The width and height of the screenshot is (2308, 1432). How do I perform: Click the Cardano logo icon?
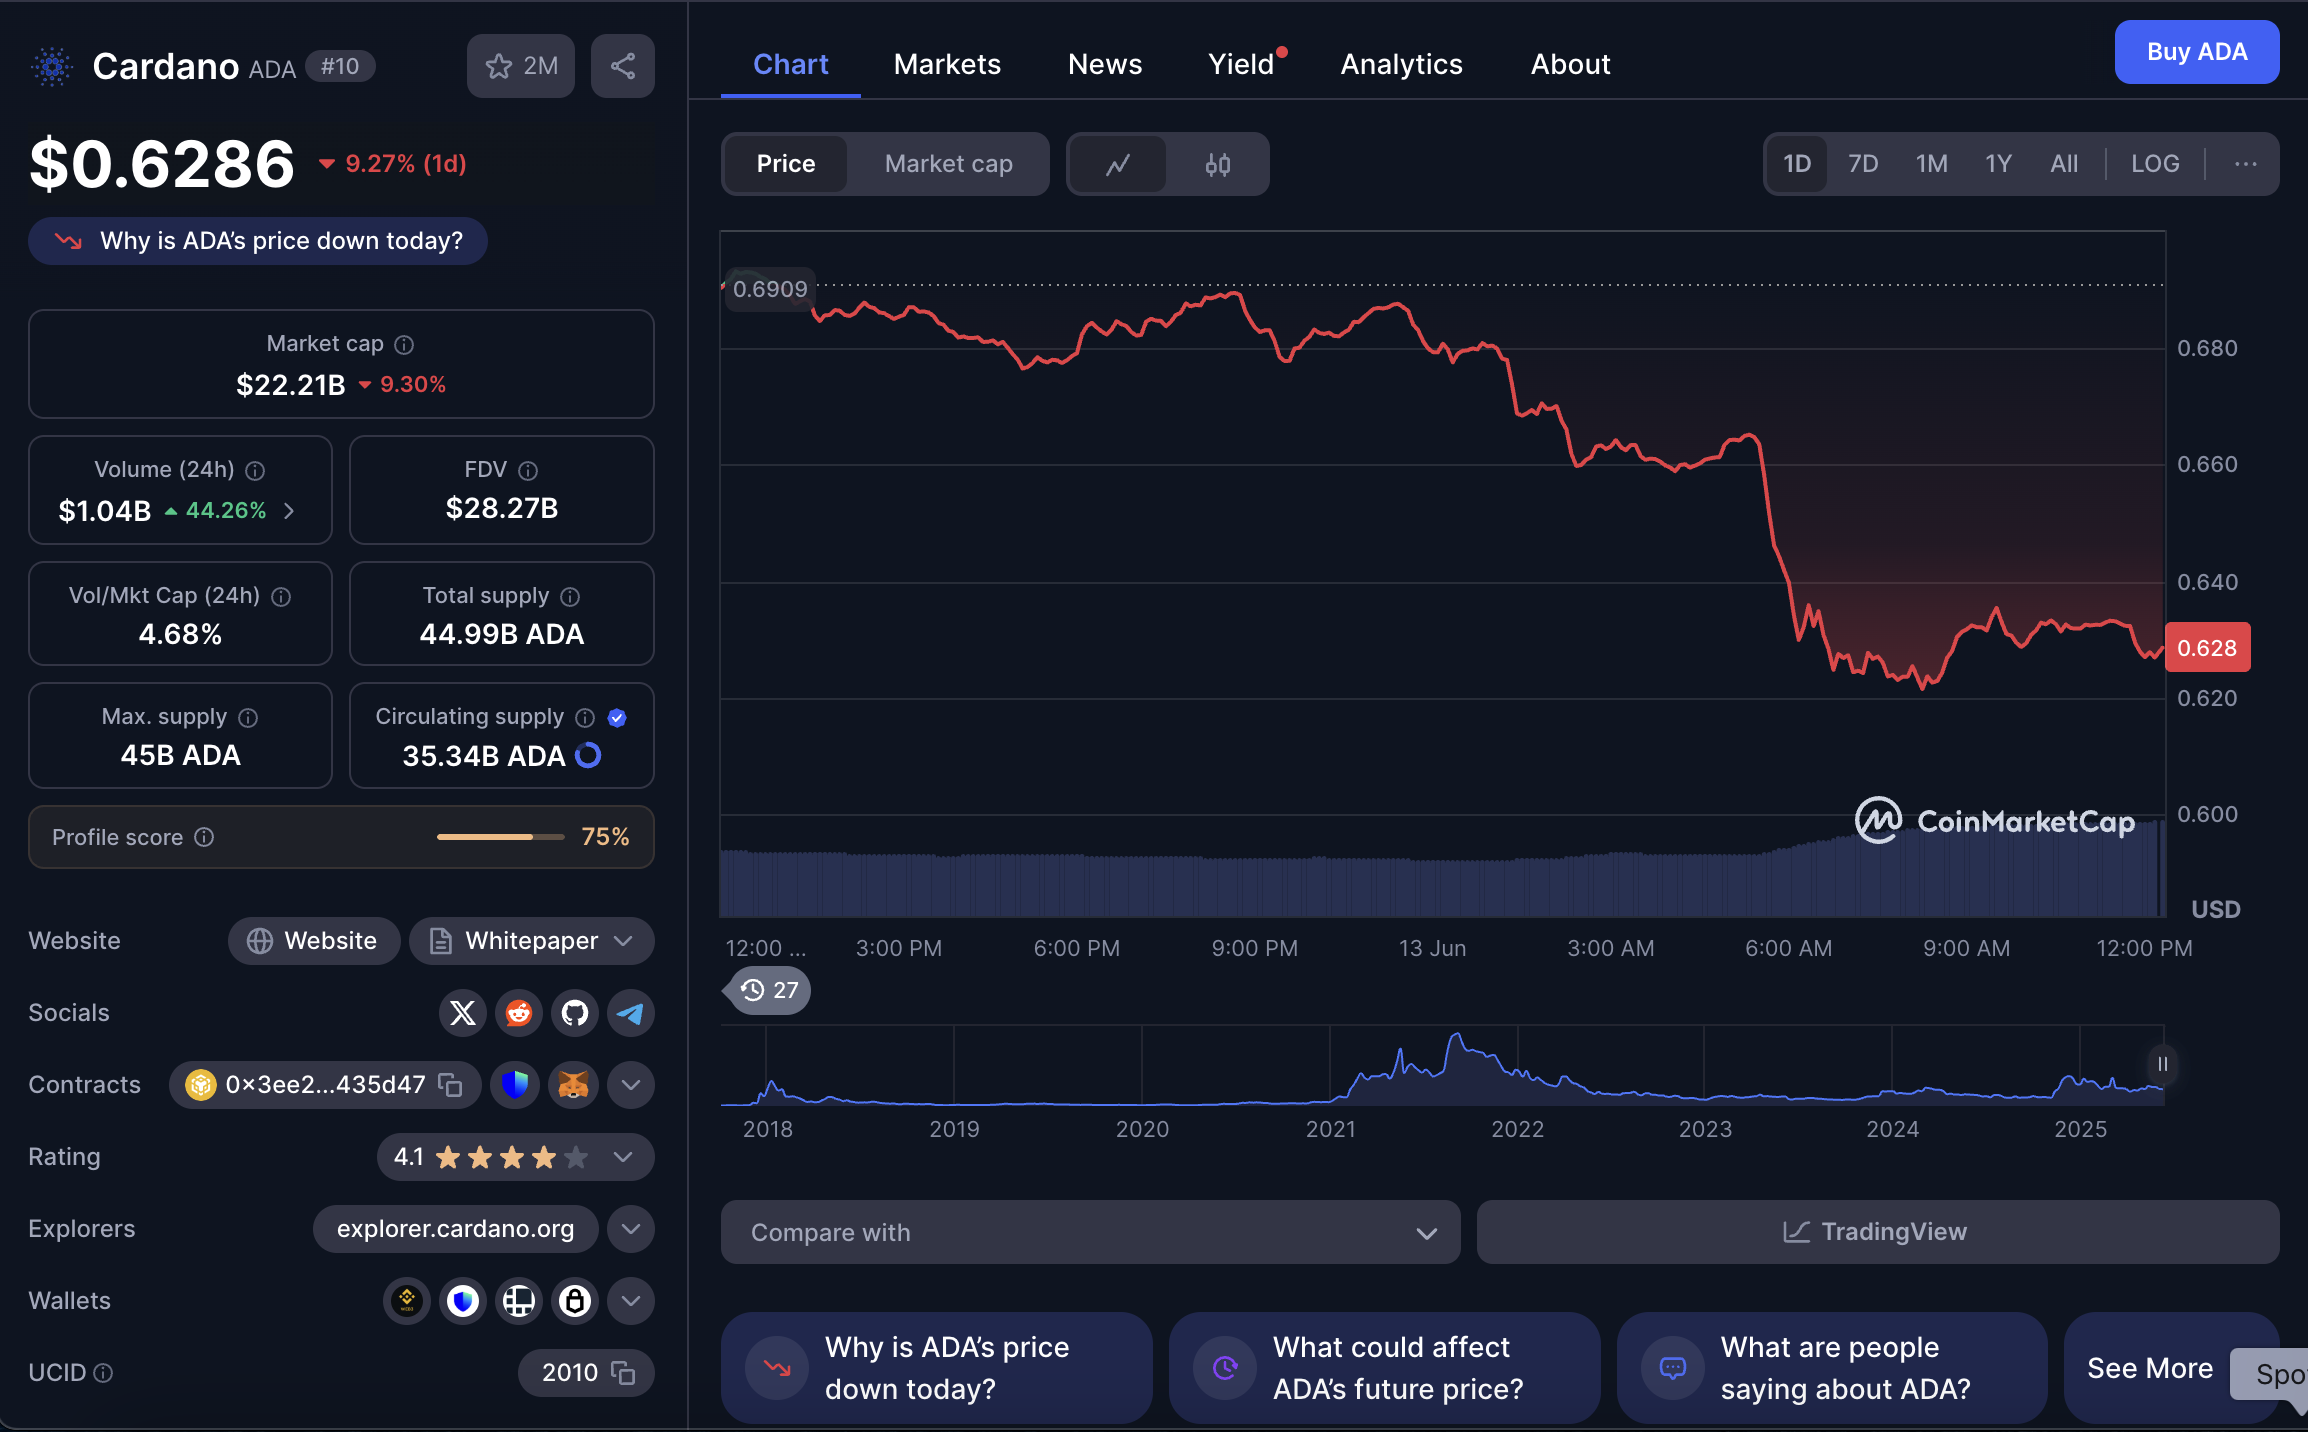coord(52,66)
